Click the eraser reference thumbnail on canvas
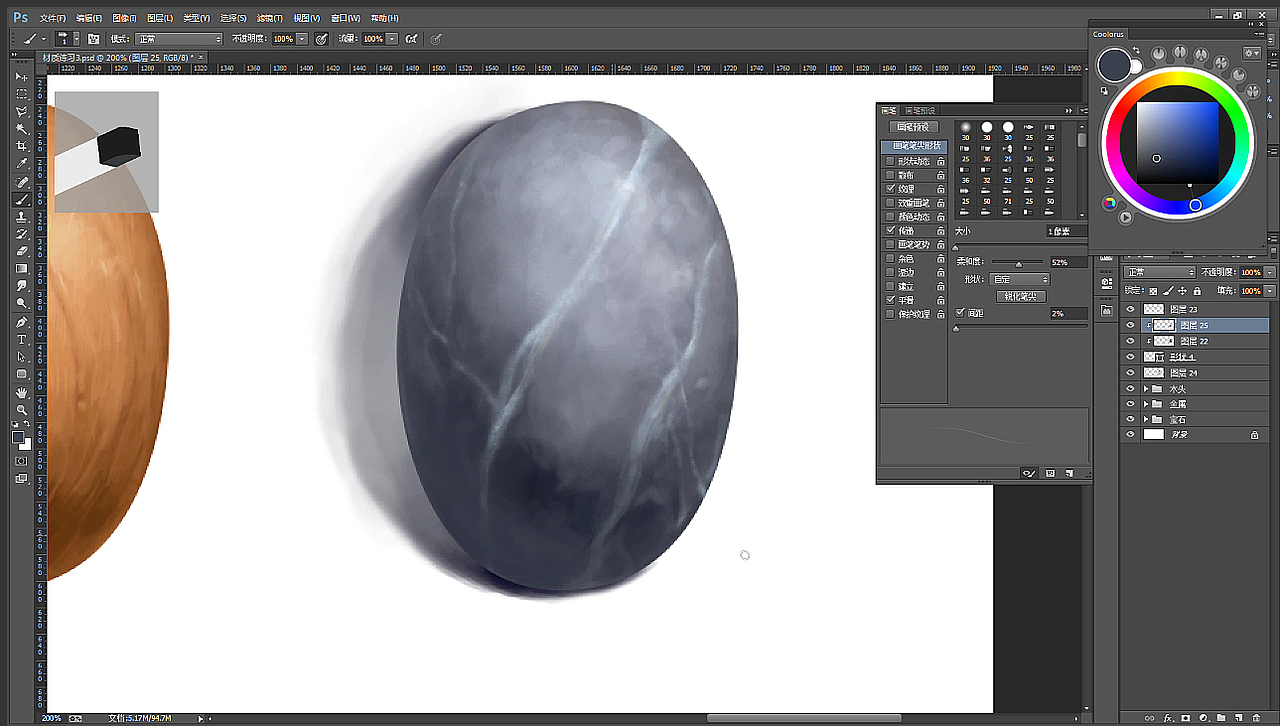Image resolution: width=1280 pixels, height=726 pixels. [x=107, y=152]
